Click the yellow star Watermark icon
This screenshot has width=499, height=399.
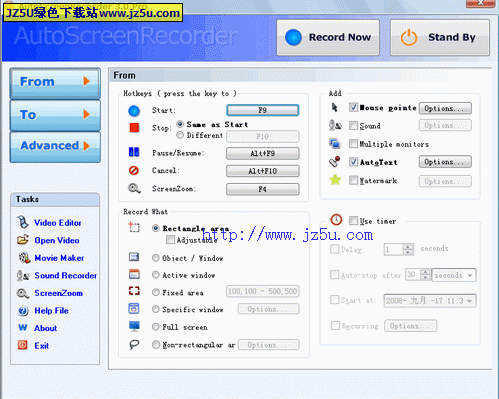335,180
